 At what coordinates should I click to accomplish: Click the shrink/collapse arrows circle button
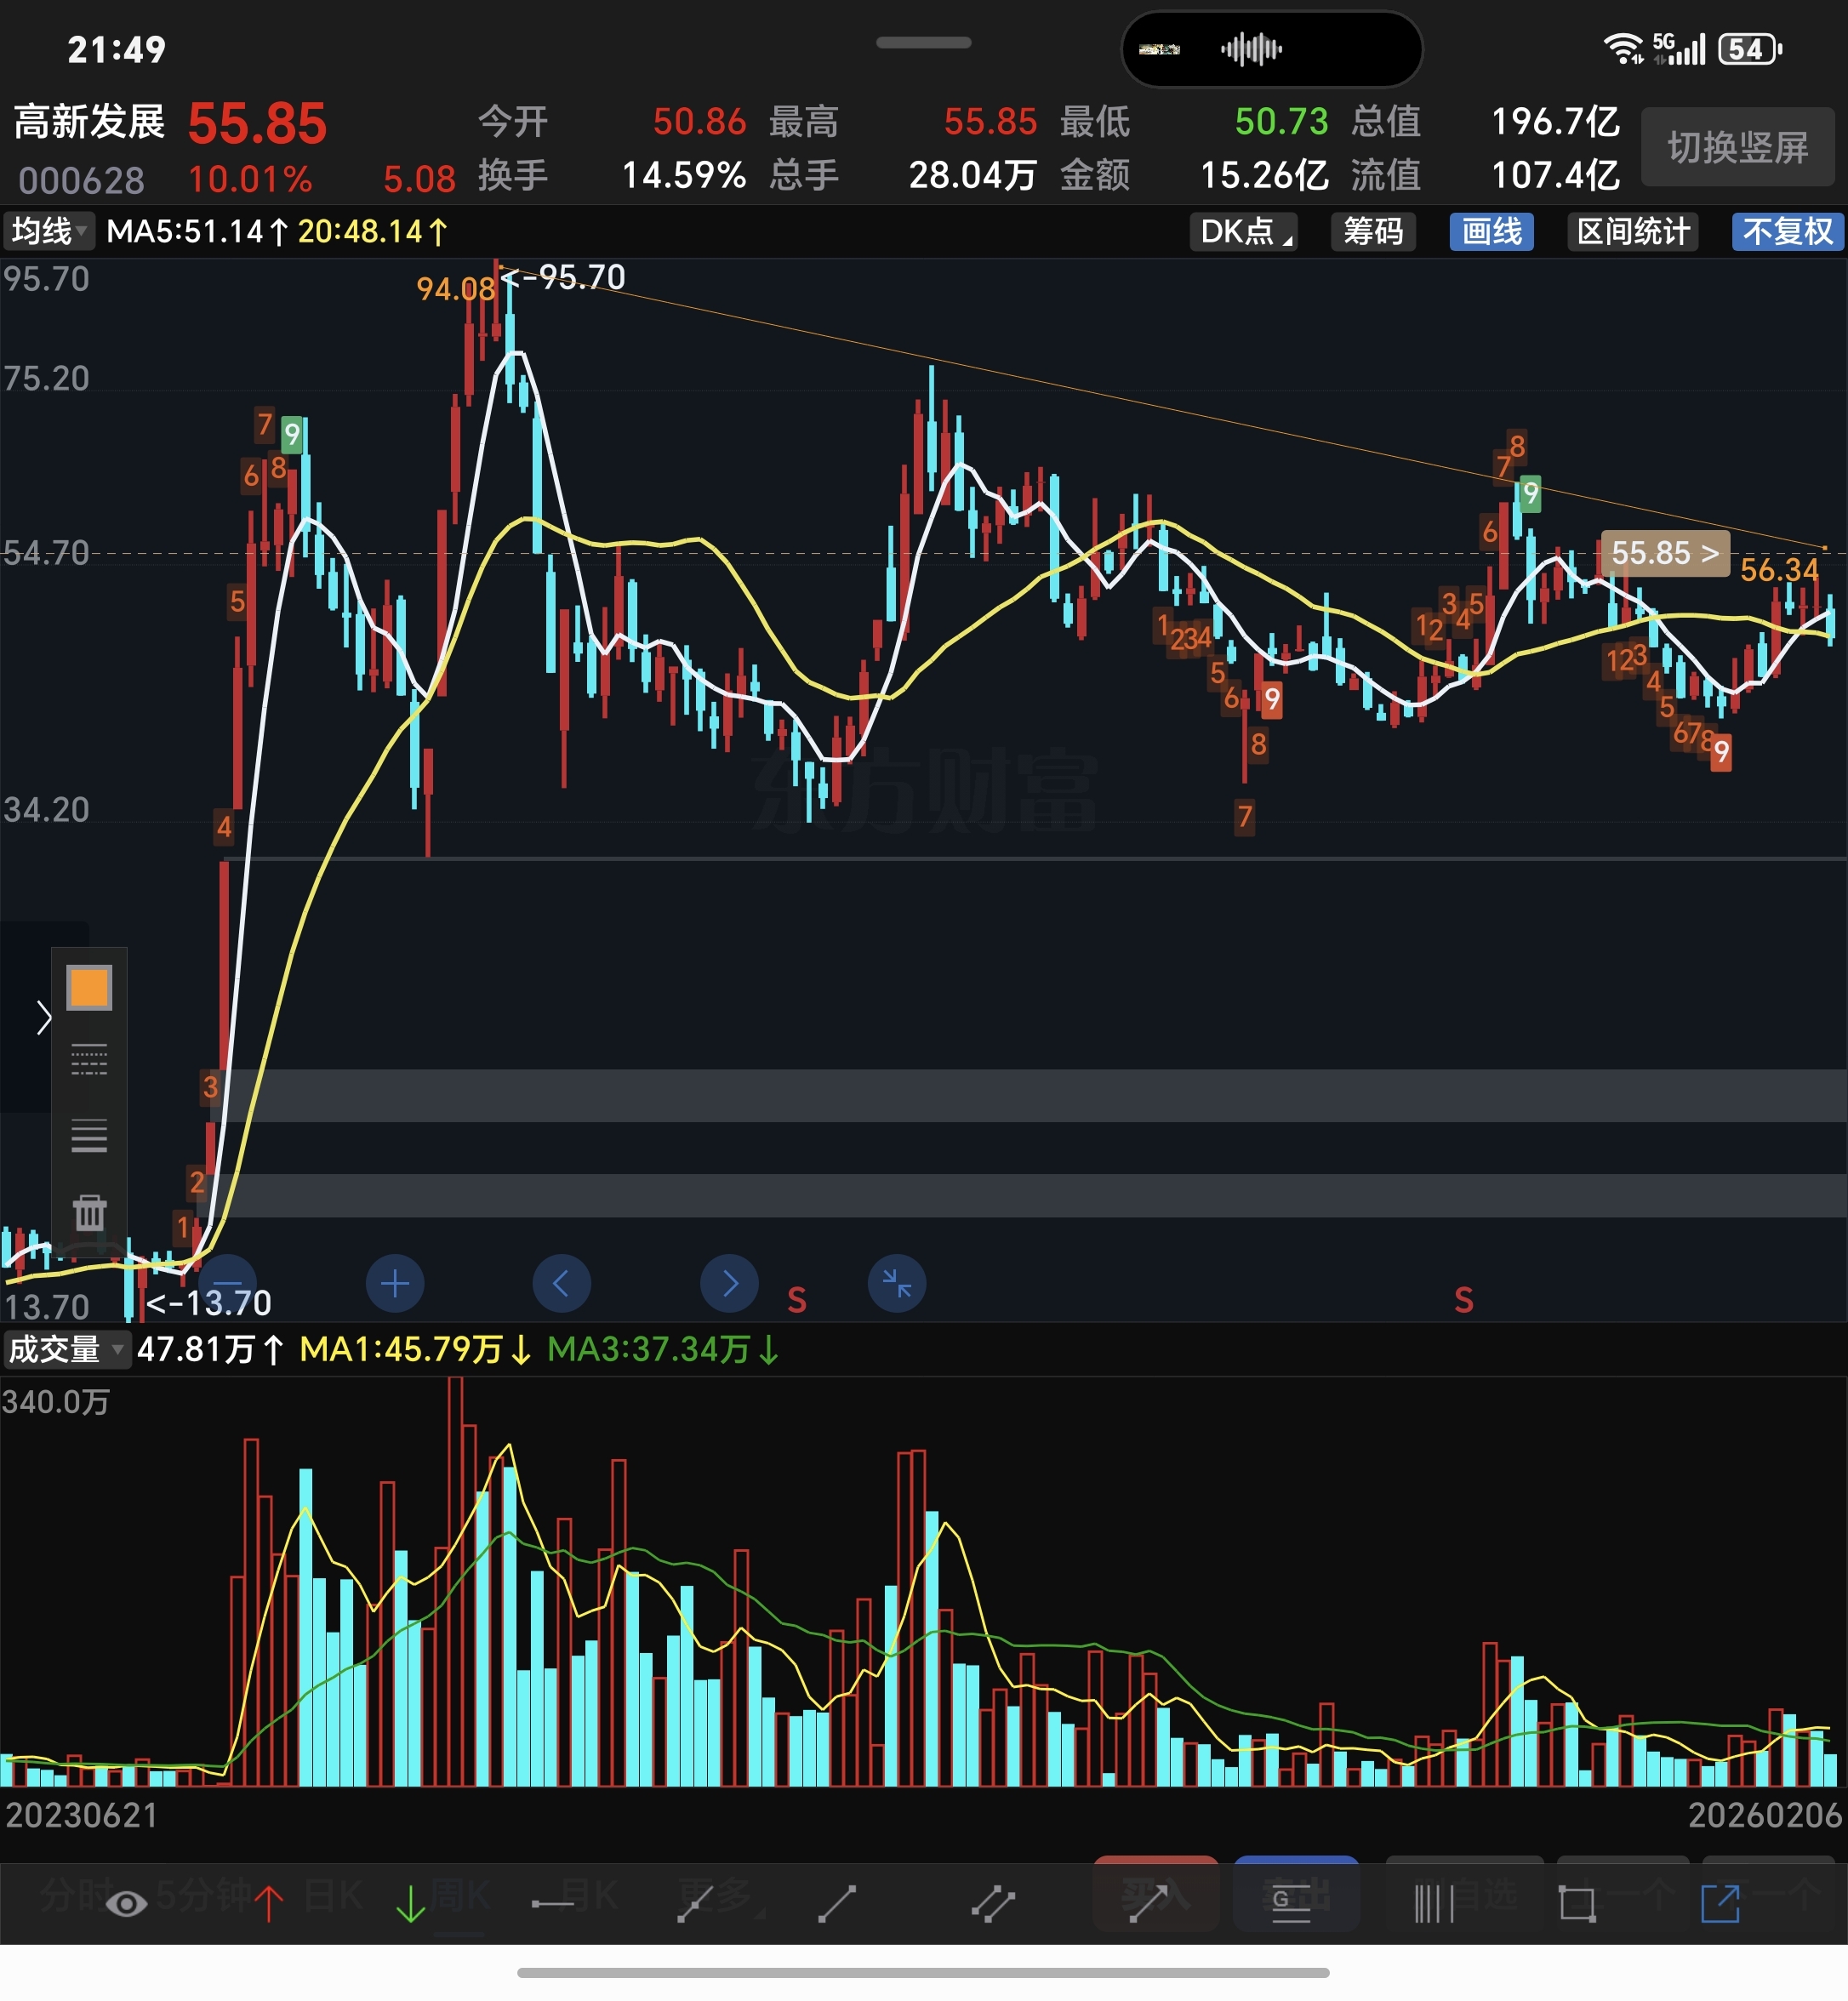pos(897,1283)
